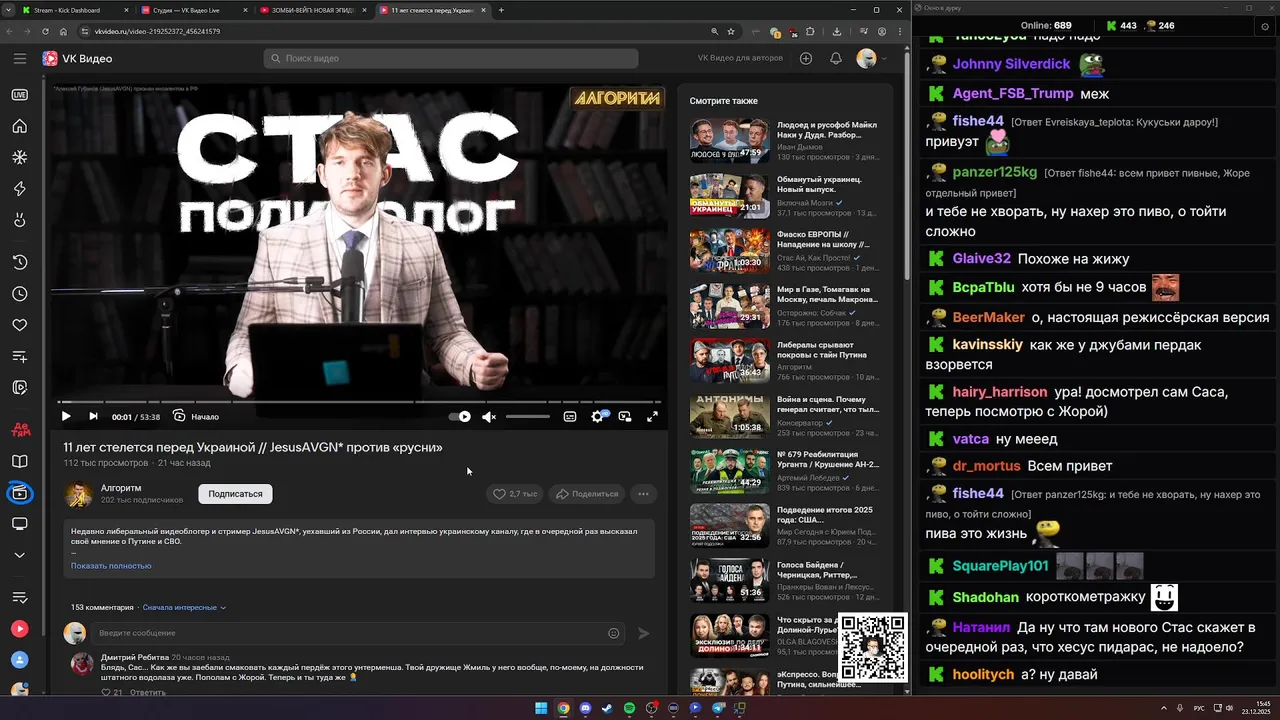Enter fullscreen video mode
The height and width of the screenshot is (720, 1280).
point(652,416)
